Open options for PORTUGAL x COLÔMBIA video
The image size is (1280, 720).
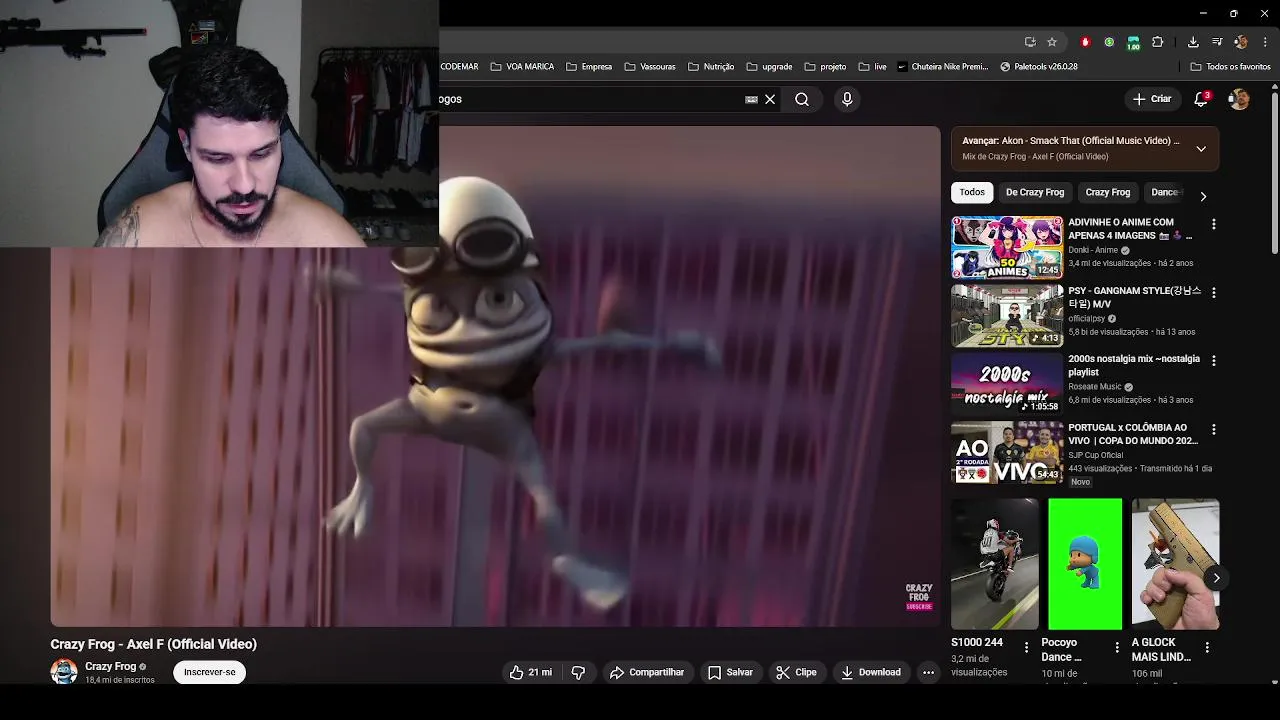coord(1213,430)
